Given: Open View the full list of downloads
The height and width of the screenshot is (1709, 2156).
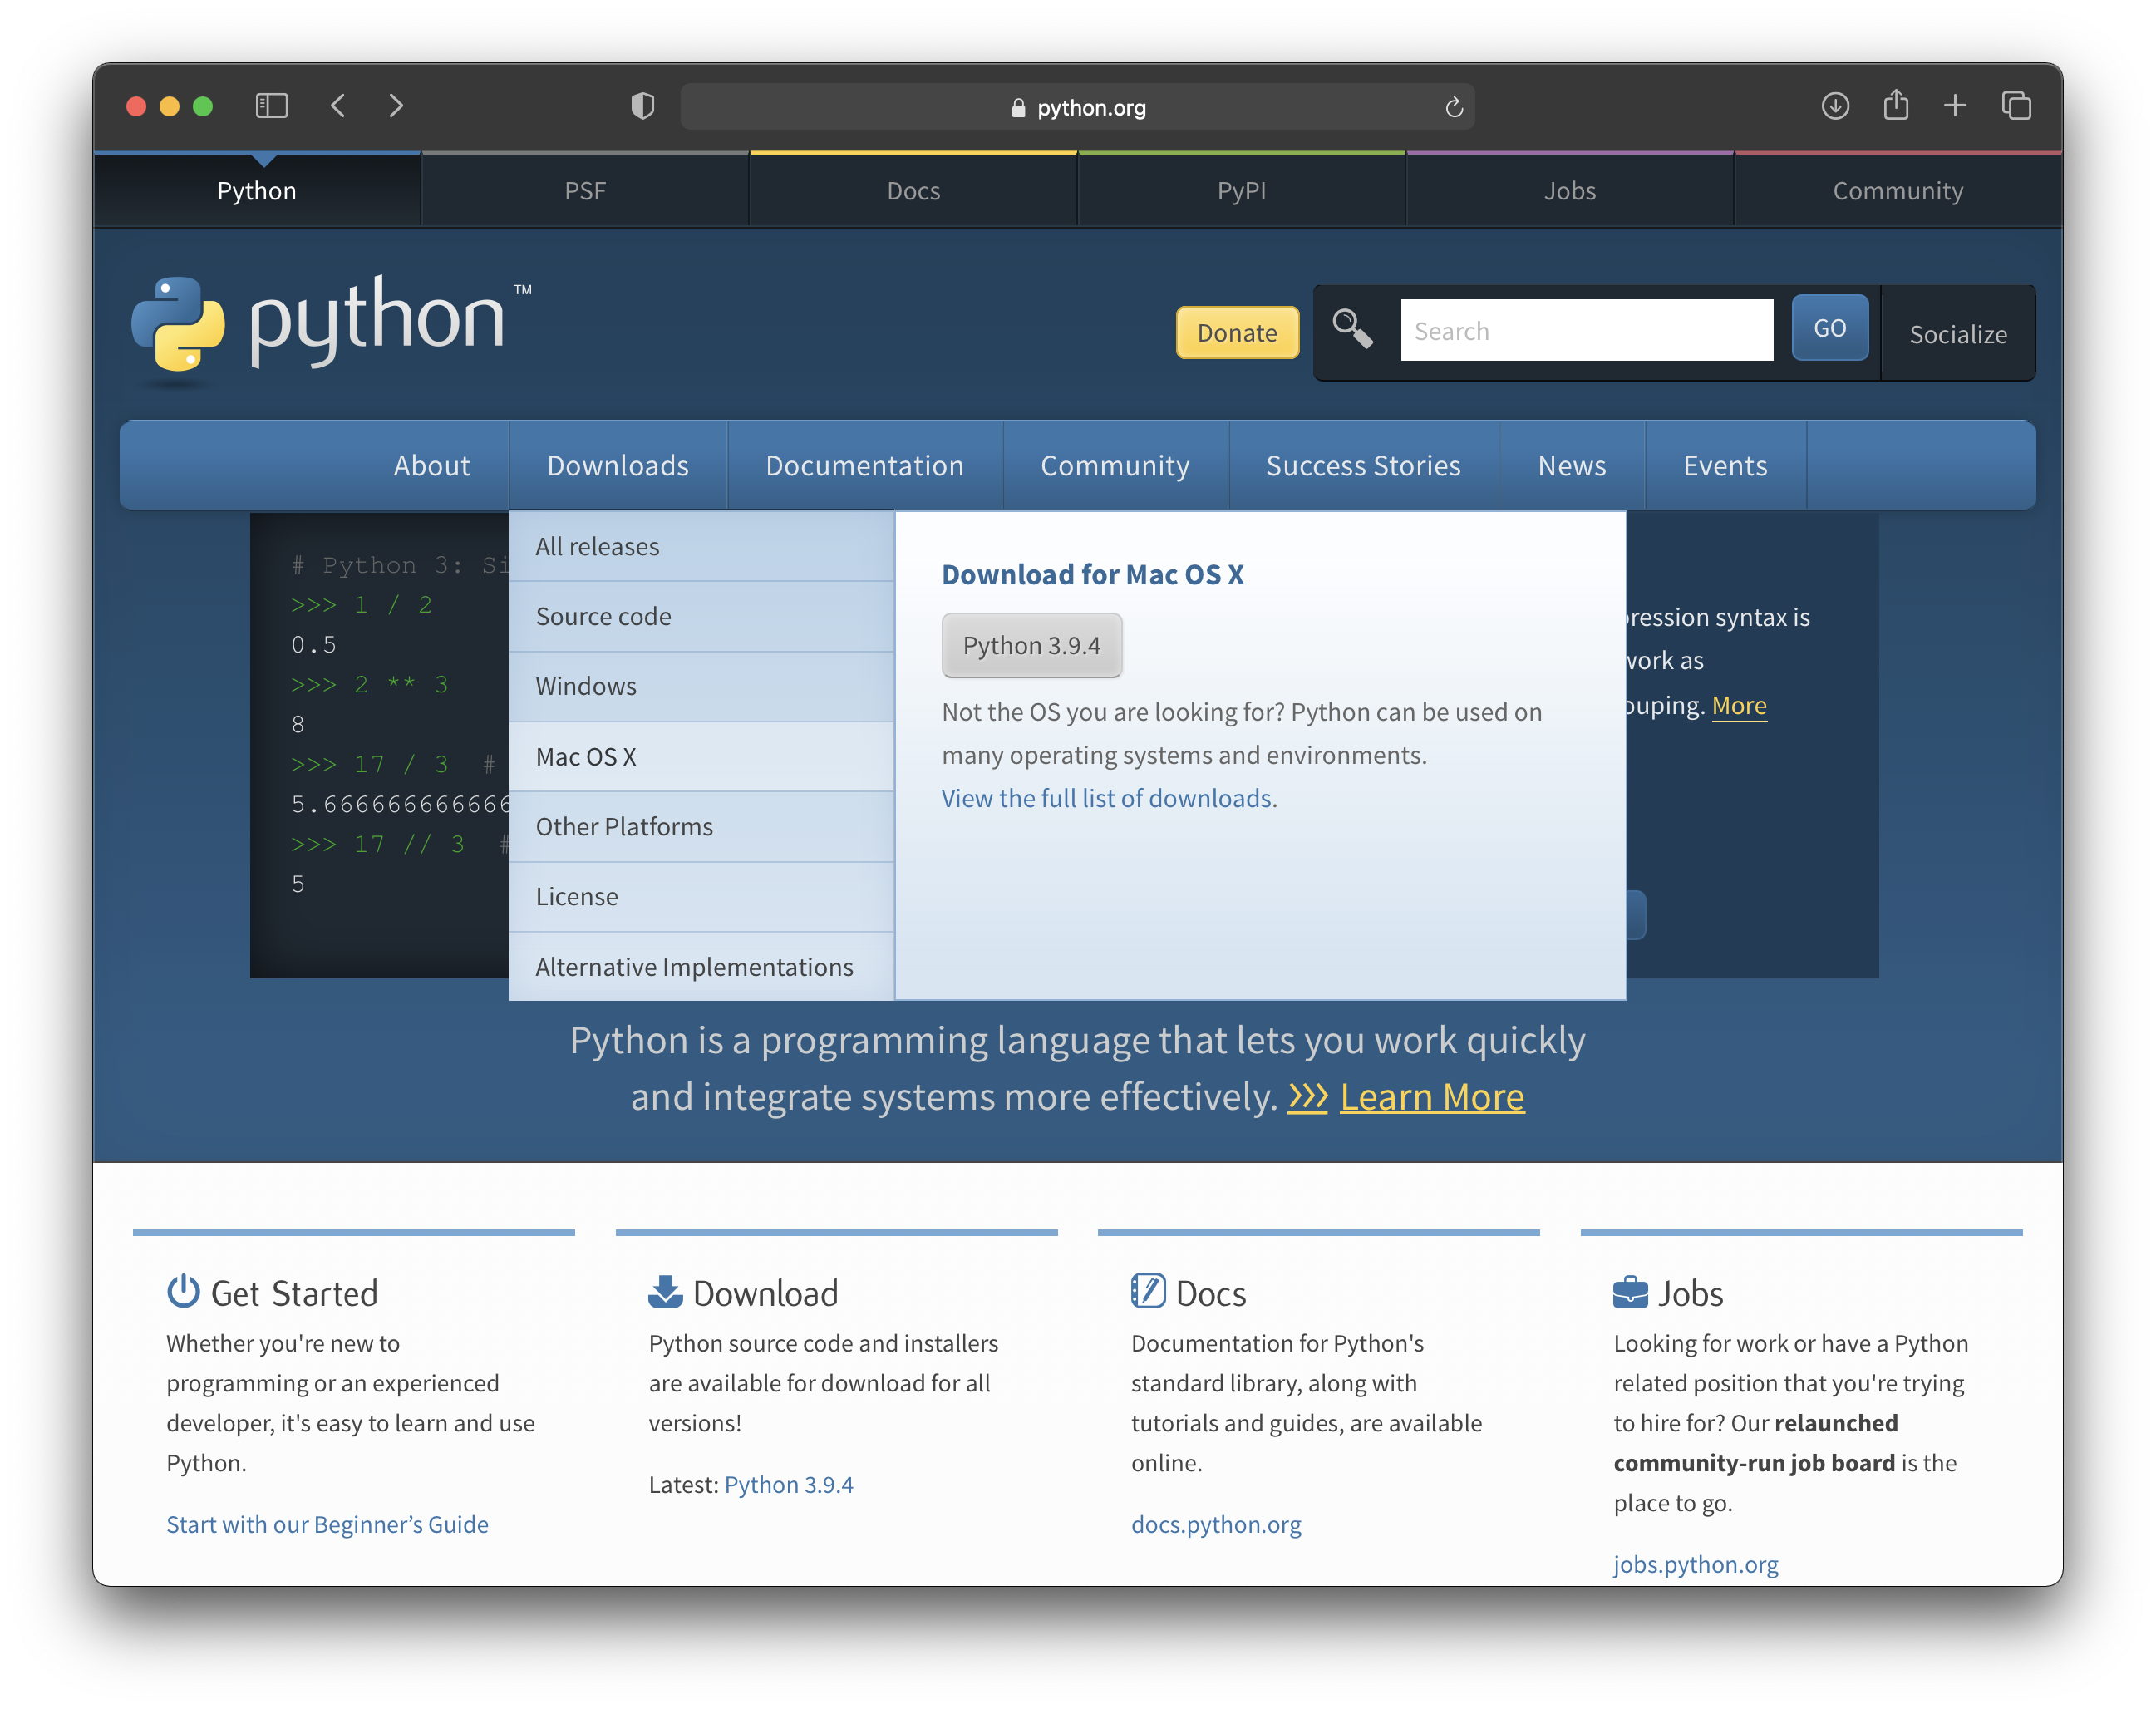Looking at the screenshot, I should tap(1106, 798).
